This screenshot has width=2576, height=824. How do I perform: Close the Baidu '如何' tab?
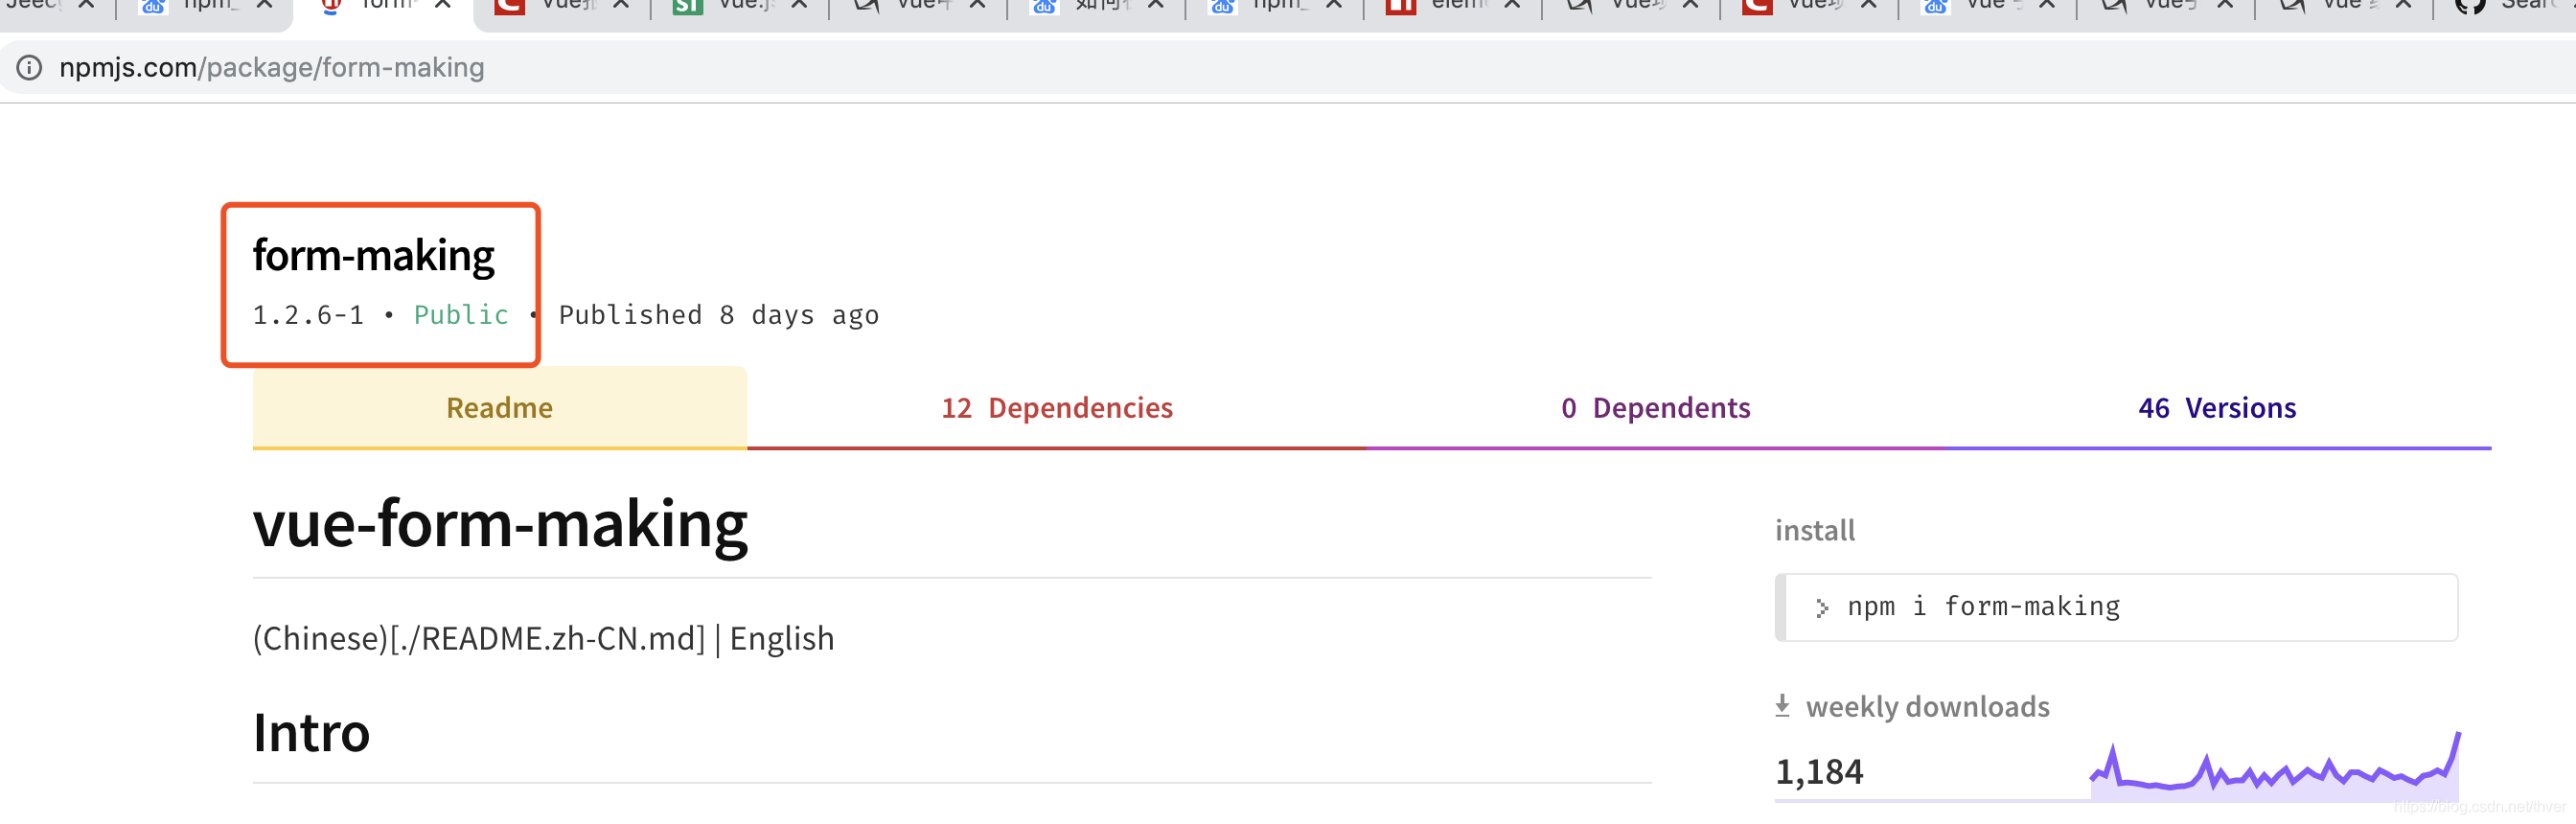(1155, 5)
